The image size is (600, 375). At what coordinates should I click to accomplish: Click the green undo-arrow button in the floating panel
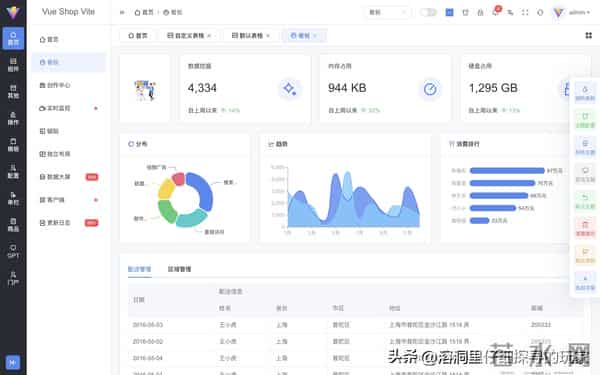click(585, 201)
